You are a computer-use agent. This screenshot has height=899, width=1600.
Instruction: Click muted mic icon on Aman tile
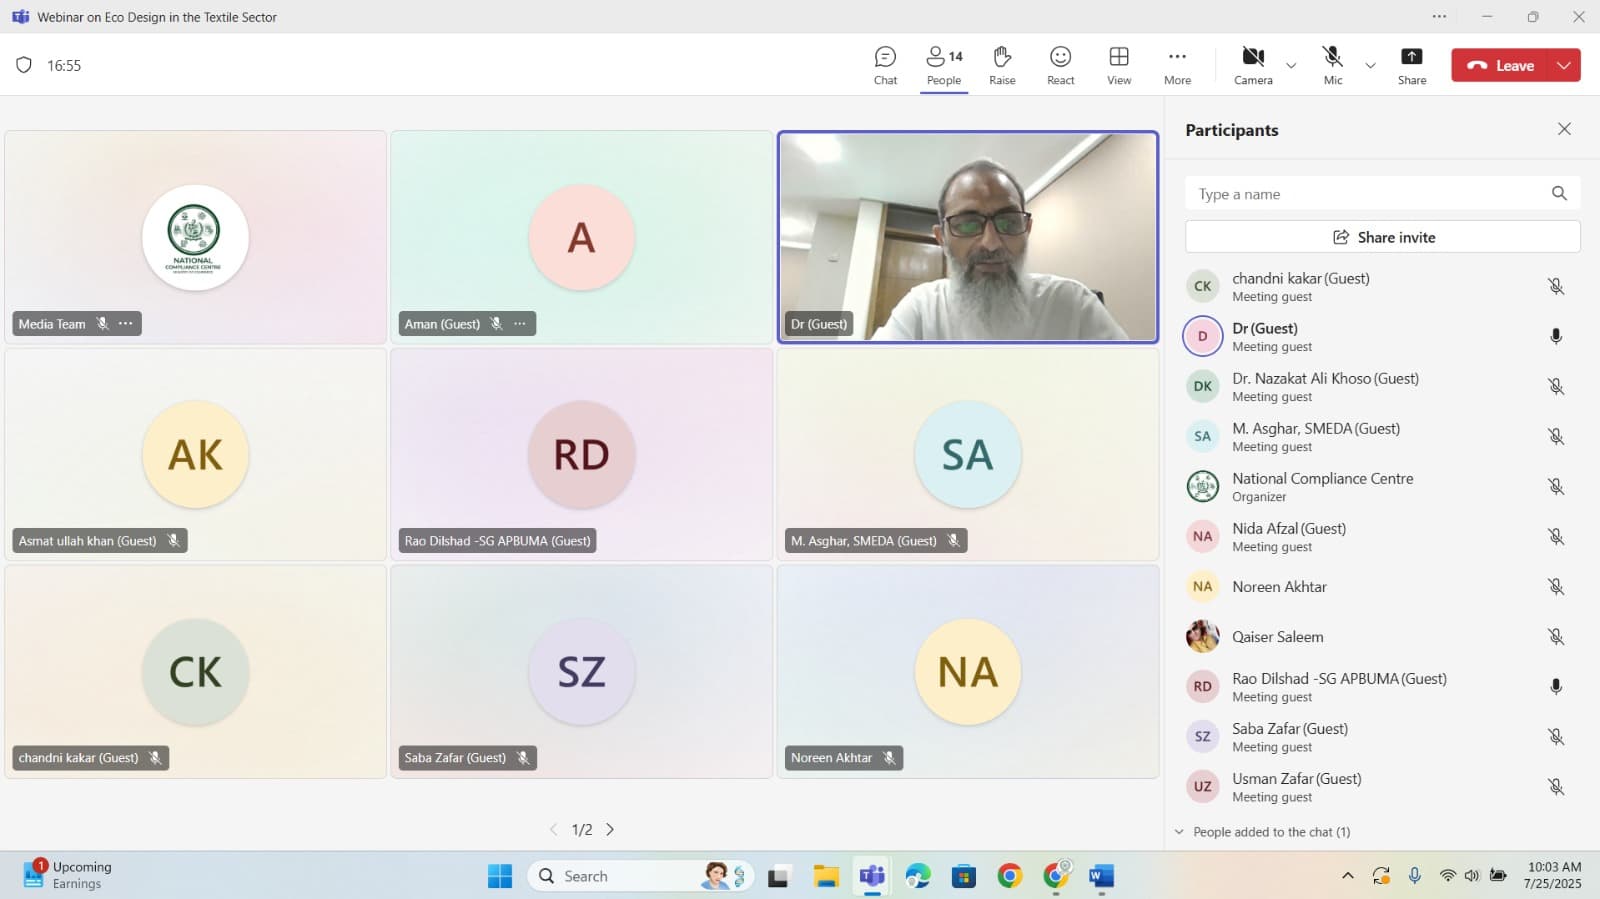click(x=496, y=324)
